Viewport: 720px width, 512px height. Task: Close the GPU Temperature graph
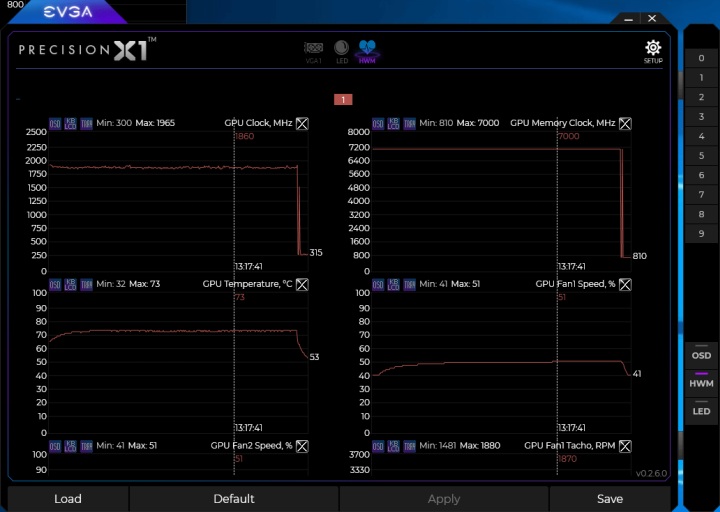(x=302, y=285)
